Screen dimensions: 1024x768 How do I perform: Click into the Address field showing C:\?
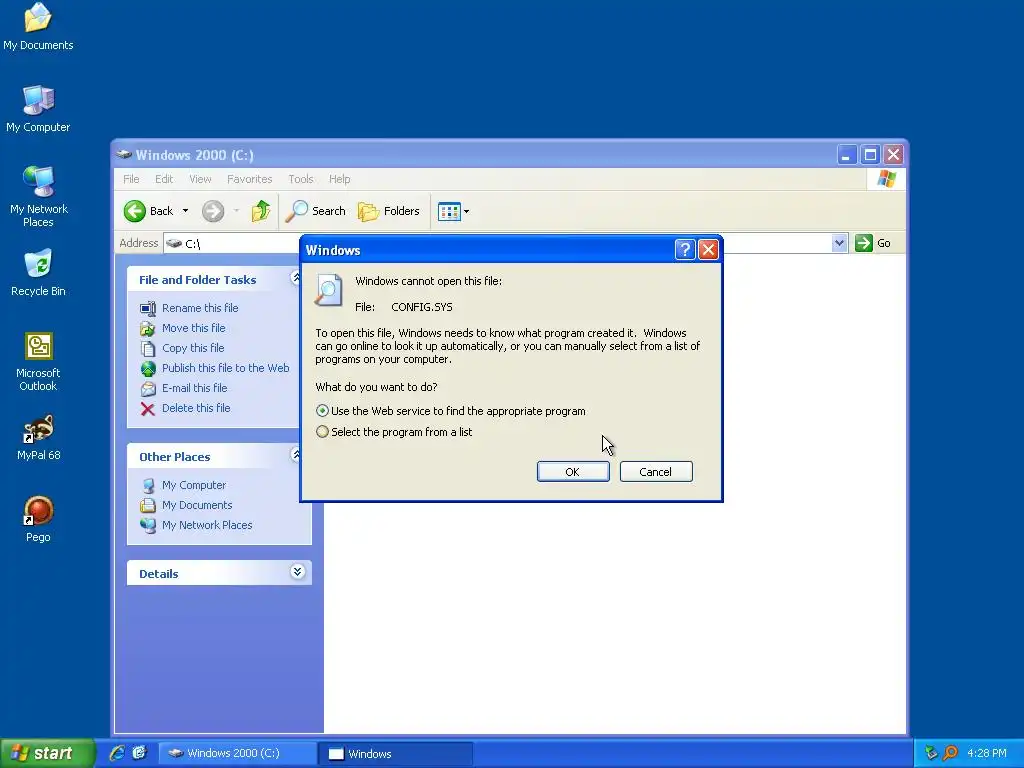[x=232, y=243]
